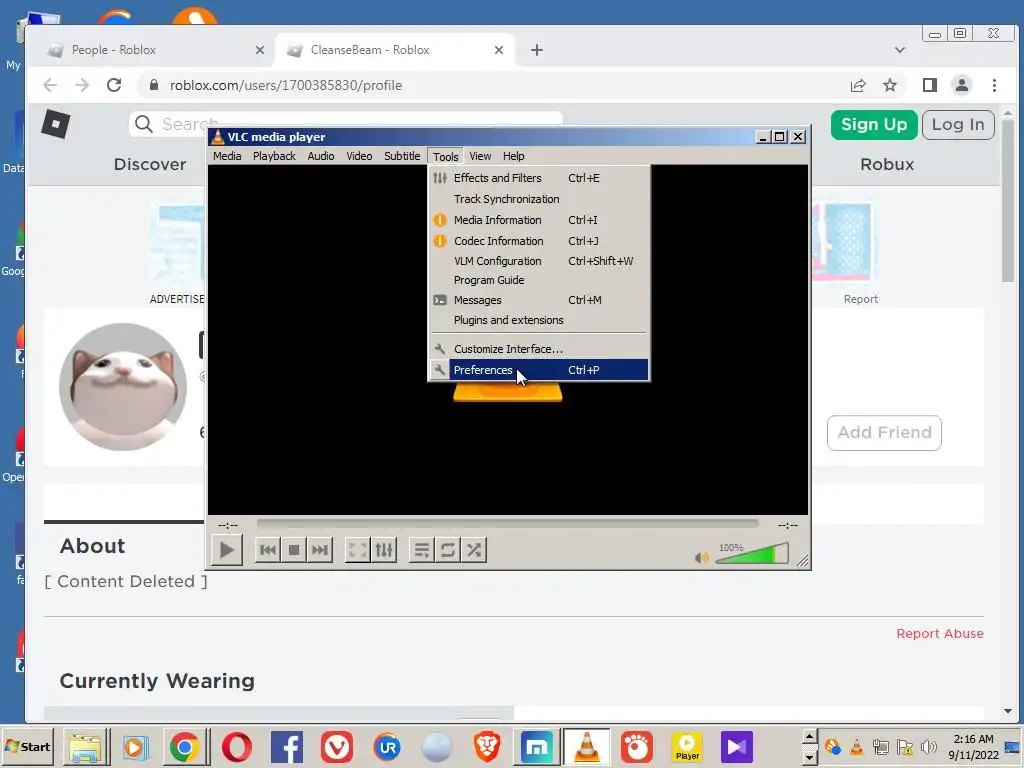Select Preferences menu entry

point(539,370)
